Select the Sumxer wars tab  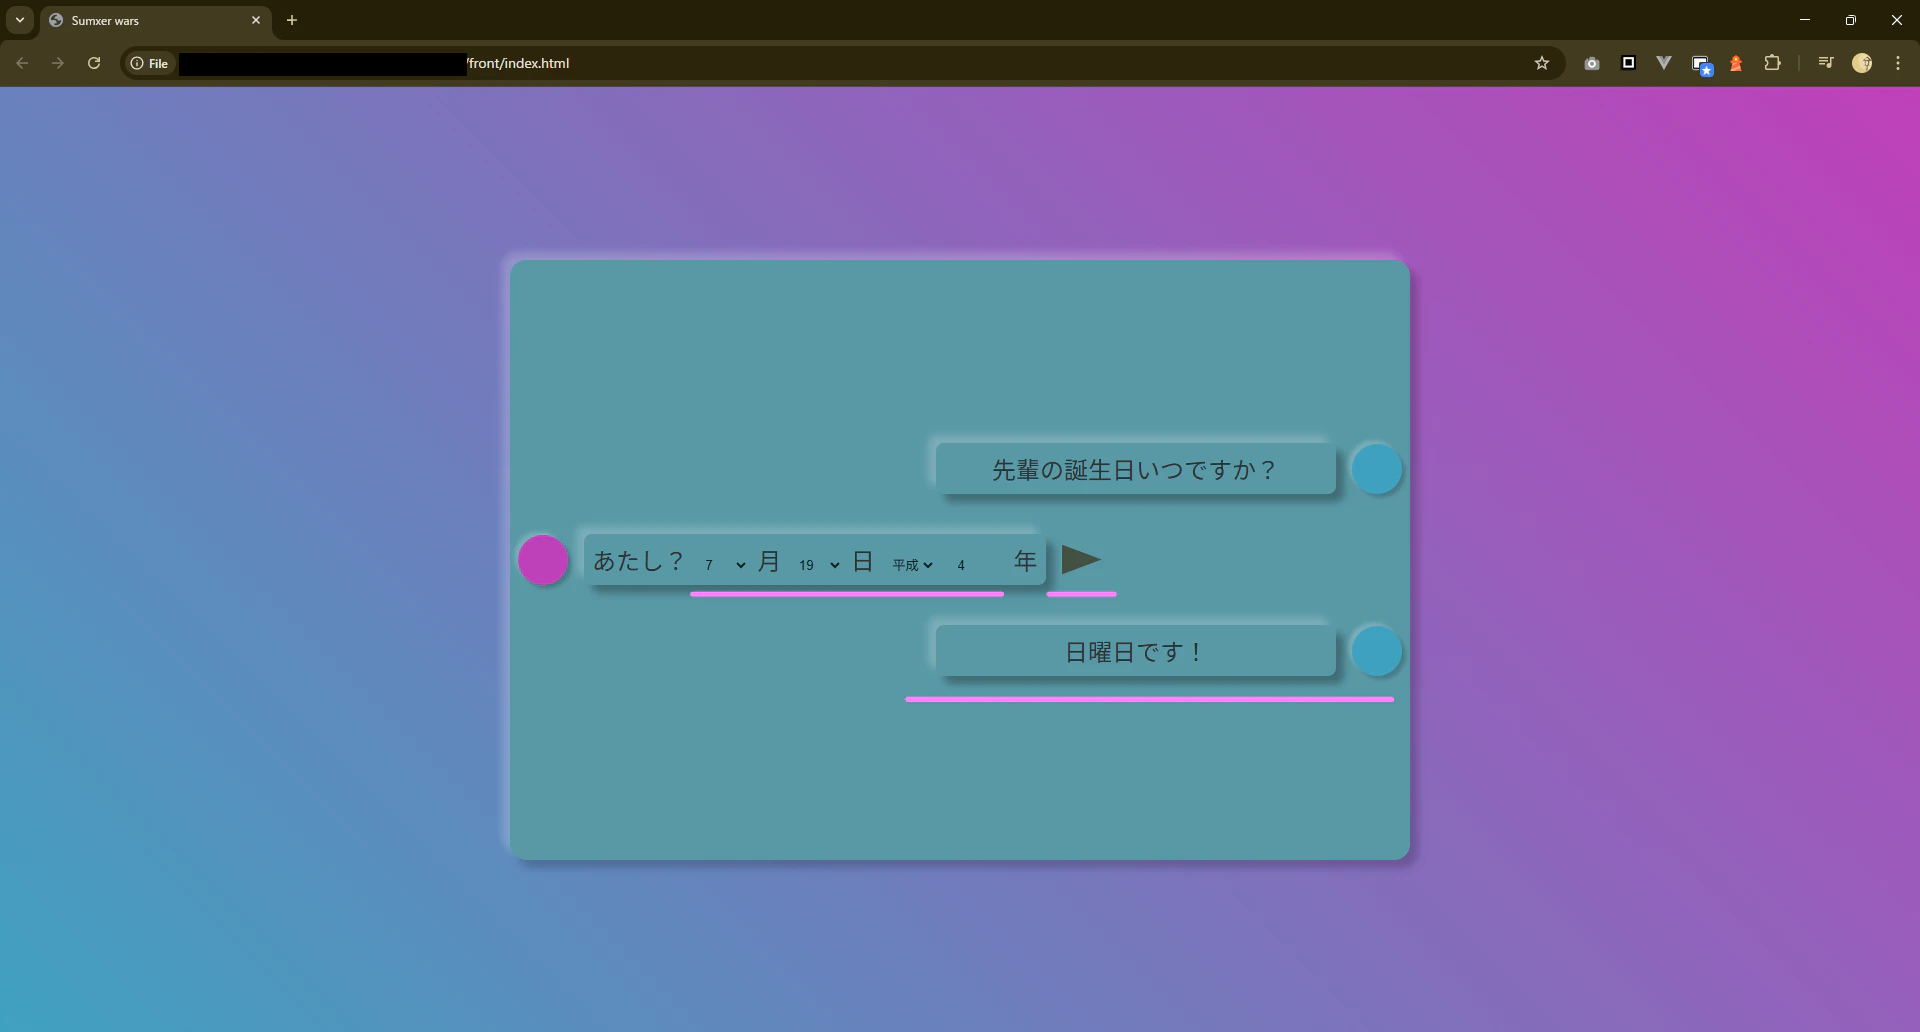tap(156, 20)
